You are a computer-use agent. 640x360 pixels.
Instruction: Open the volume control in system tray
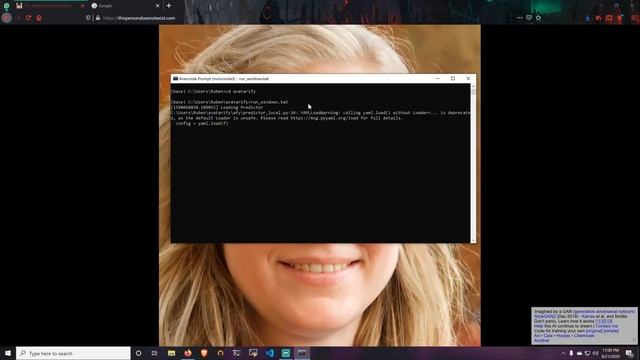point(596,353)
